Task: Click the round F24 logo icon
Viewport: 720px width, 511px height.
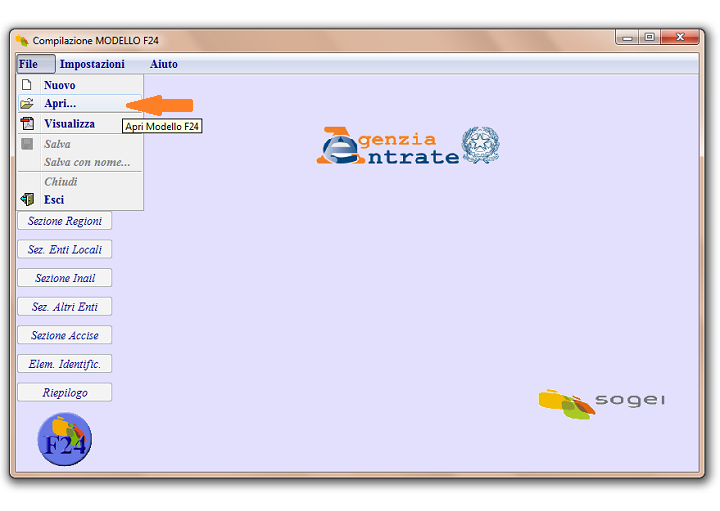Action: click(x=65, y=439)
